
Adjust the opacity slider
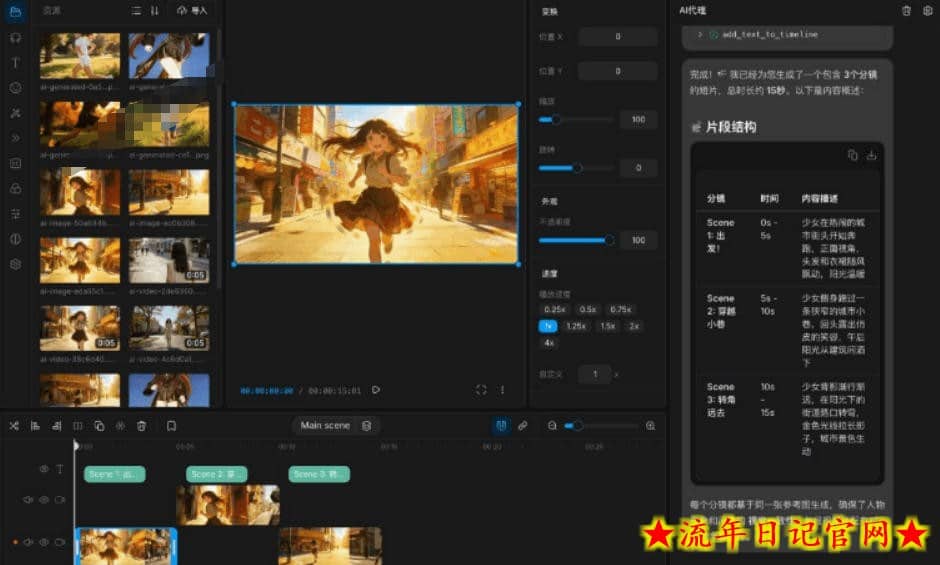pos(576,241)
